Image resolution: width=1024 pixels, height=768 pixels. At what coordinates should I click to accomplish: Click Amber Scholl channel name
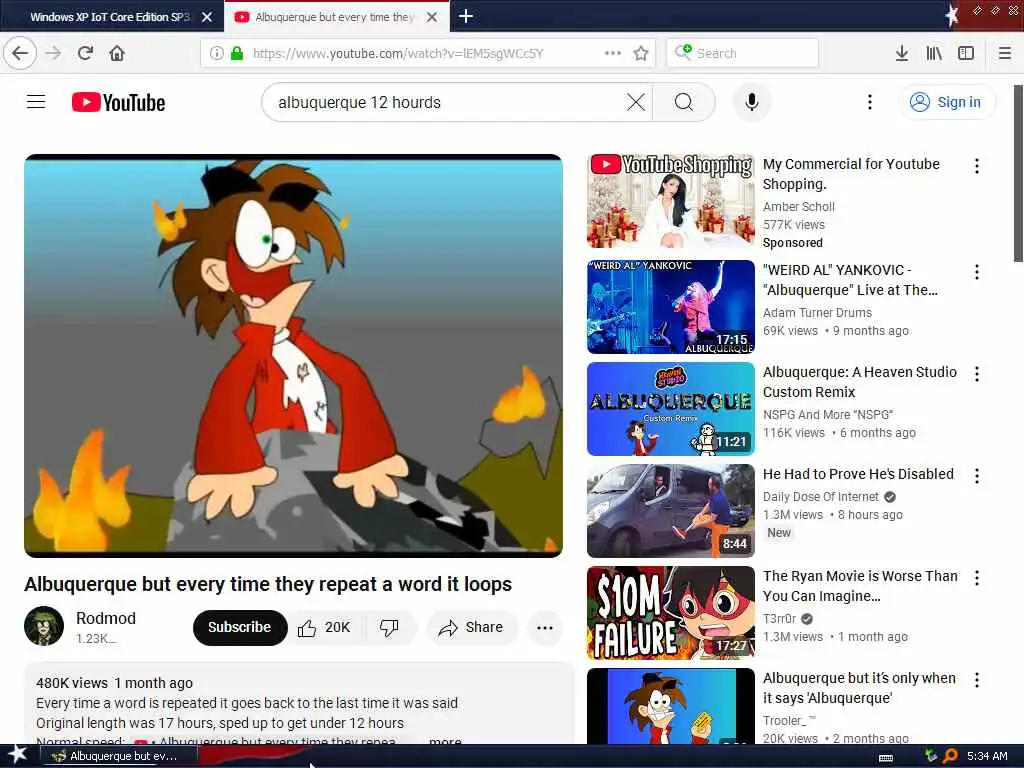[799, 206]
